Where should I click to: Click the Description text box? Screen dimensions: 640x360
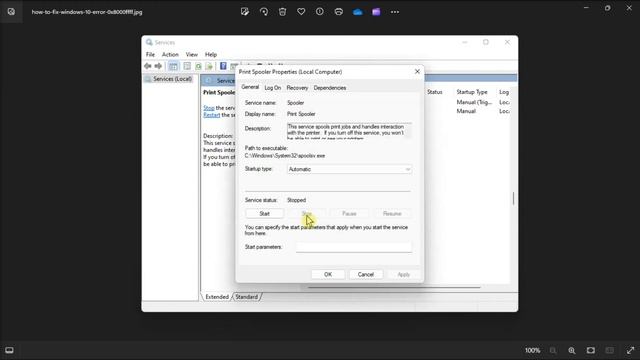click(349, 131)
